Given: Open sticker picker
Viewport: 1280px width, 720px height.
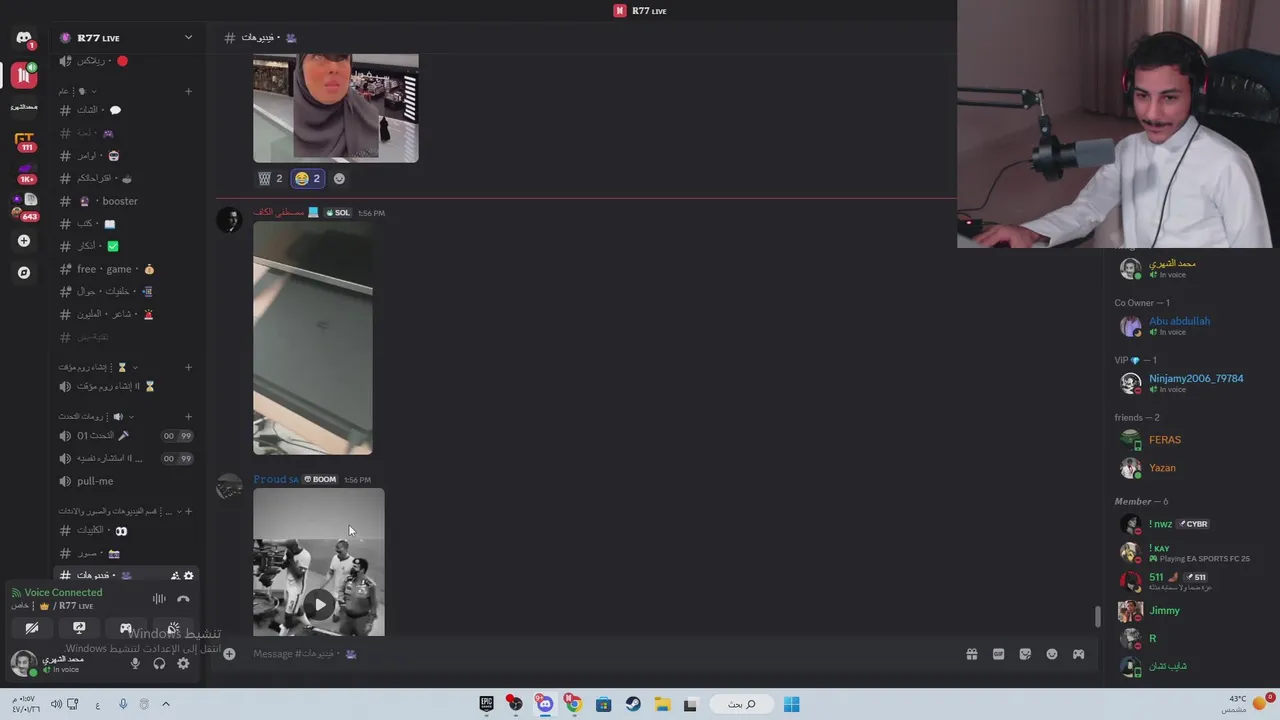Looking at the screenshot, I should tap(1025, 654).
